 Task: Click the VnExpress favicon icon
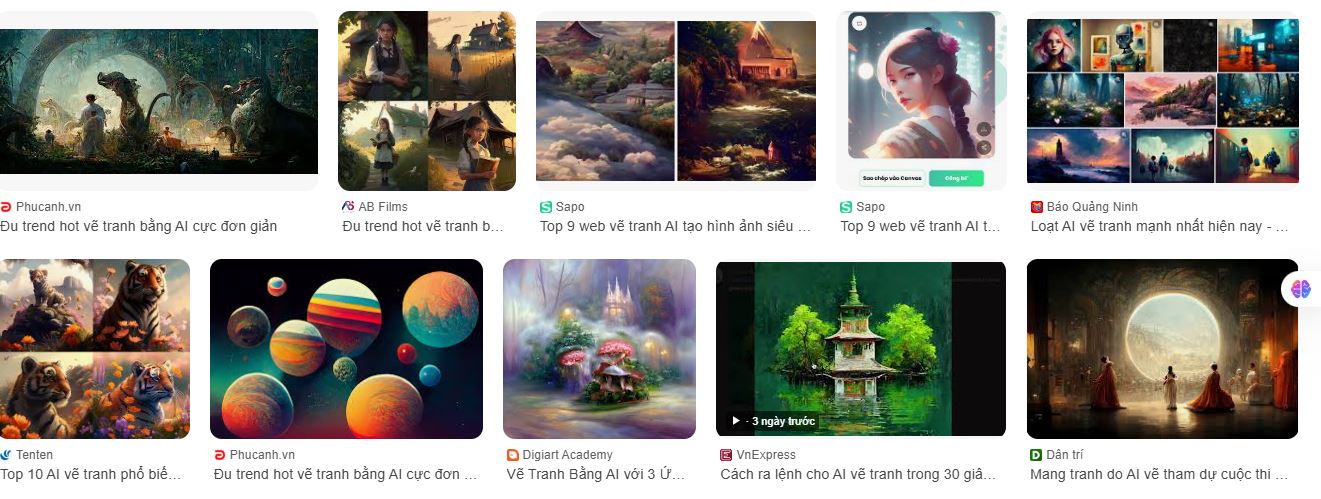pyautogui.click(x=726, y=455)
